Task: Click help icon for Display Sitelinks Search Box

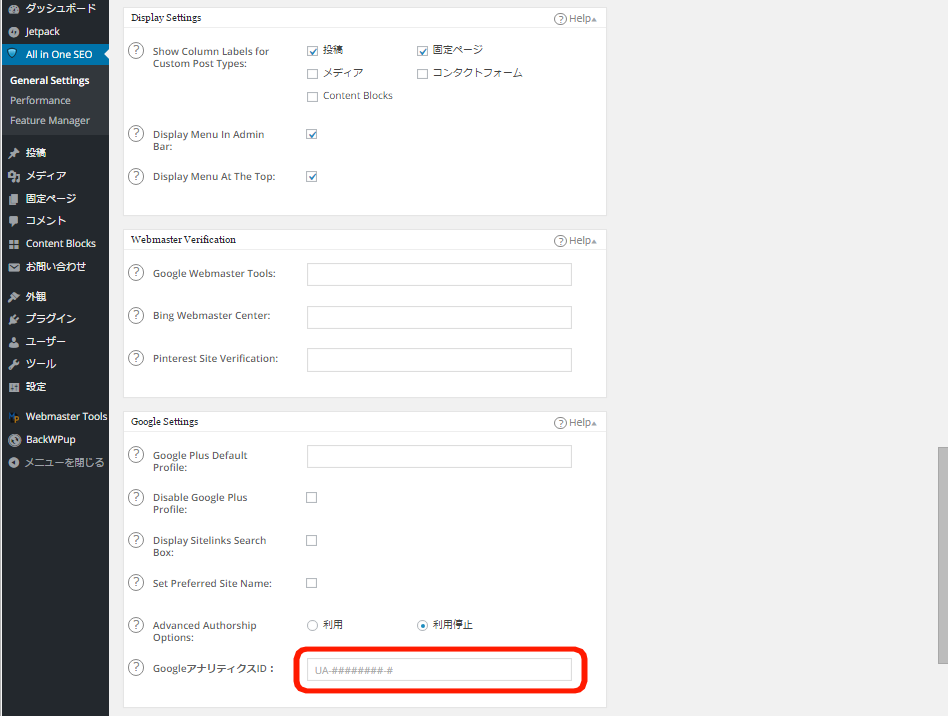Action: pyautogui.click(x=136, y=539)
